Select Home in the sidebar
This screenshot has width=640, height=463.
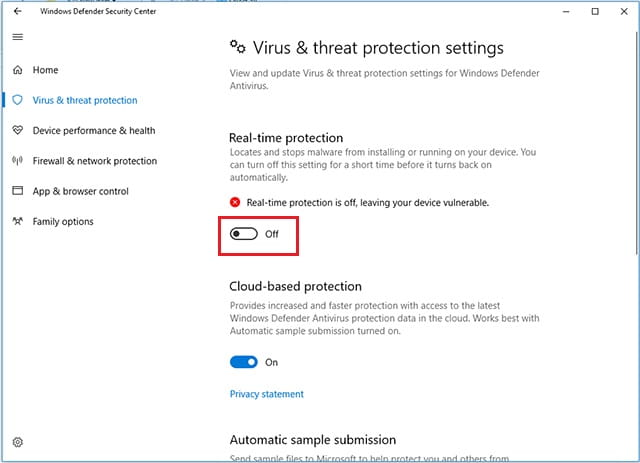point(45,70)
